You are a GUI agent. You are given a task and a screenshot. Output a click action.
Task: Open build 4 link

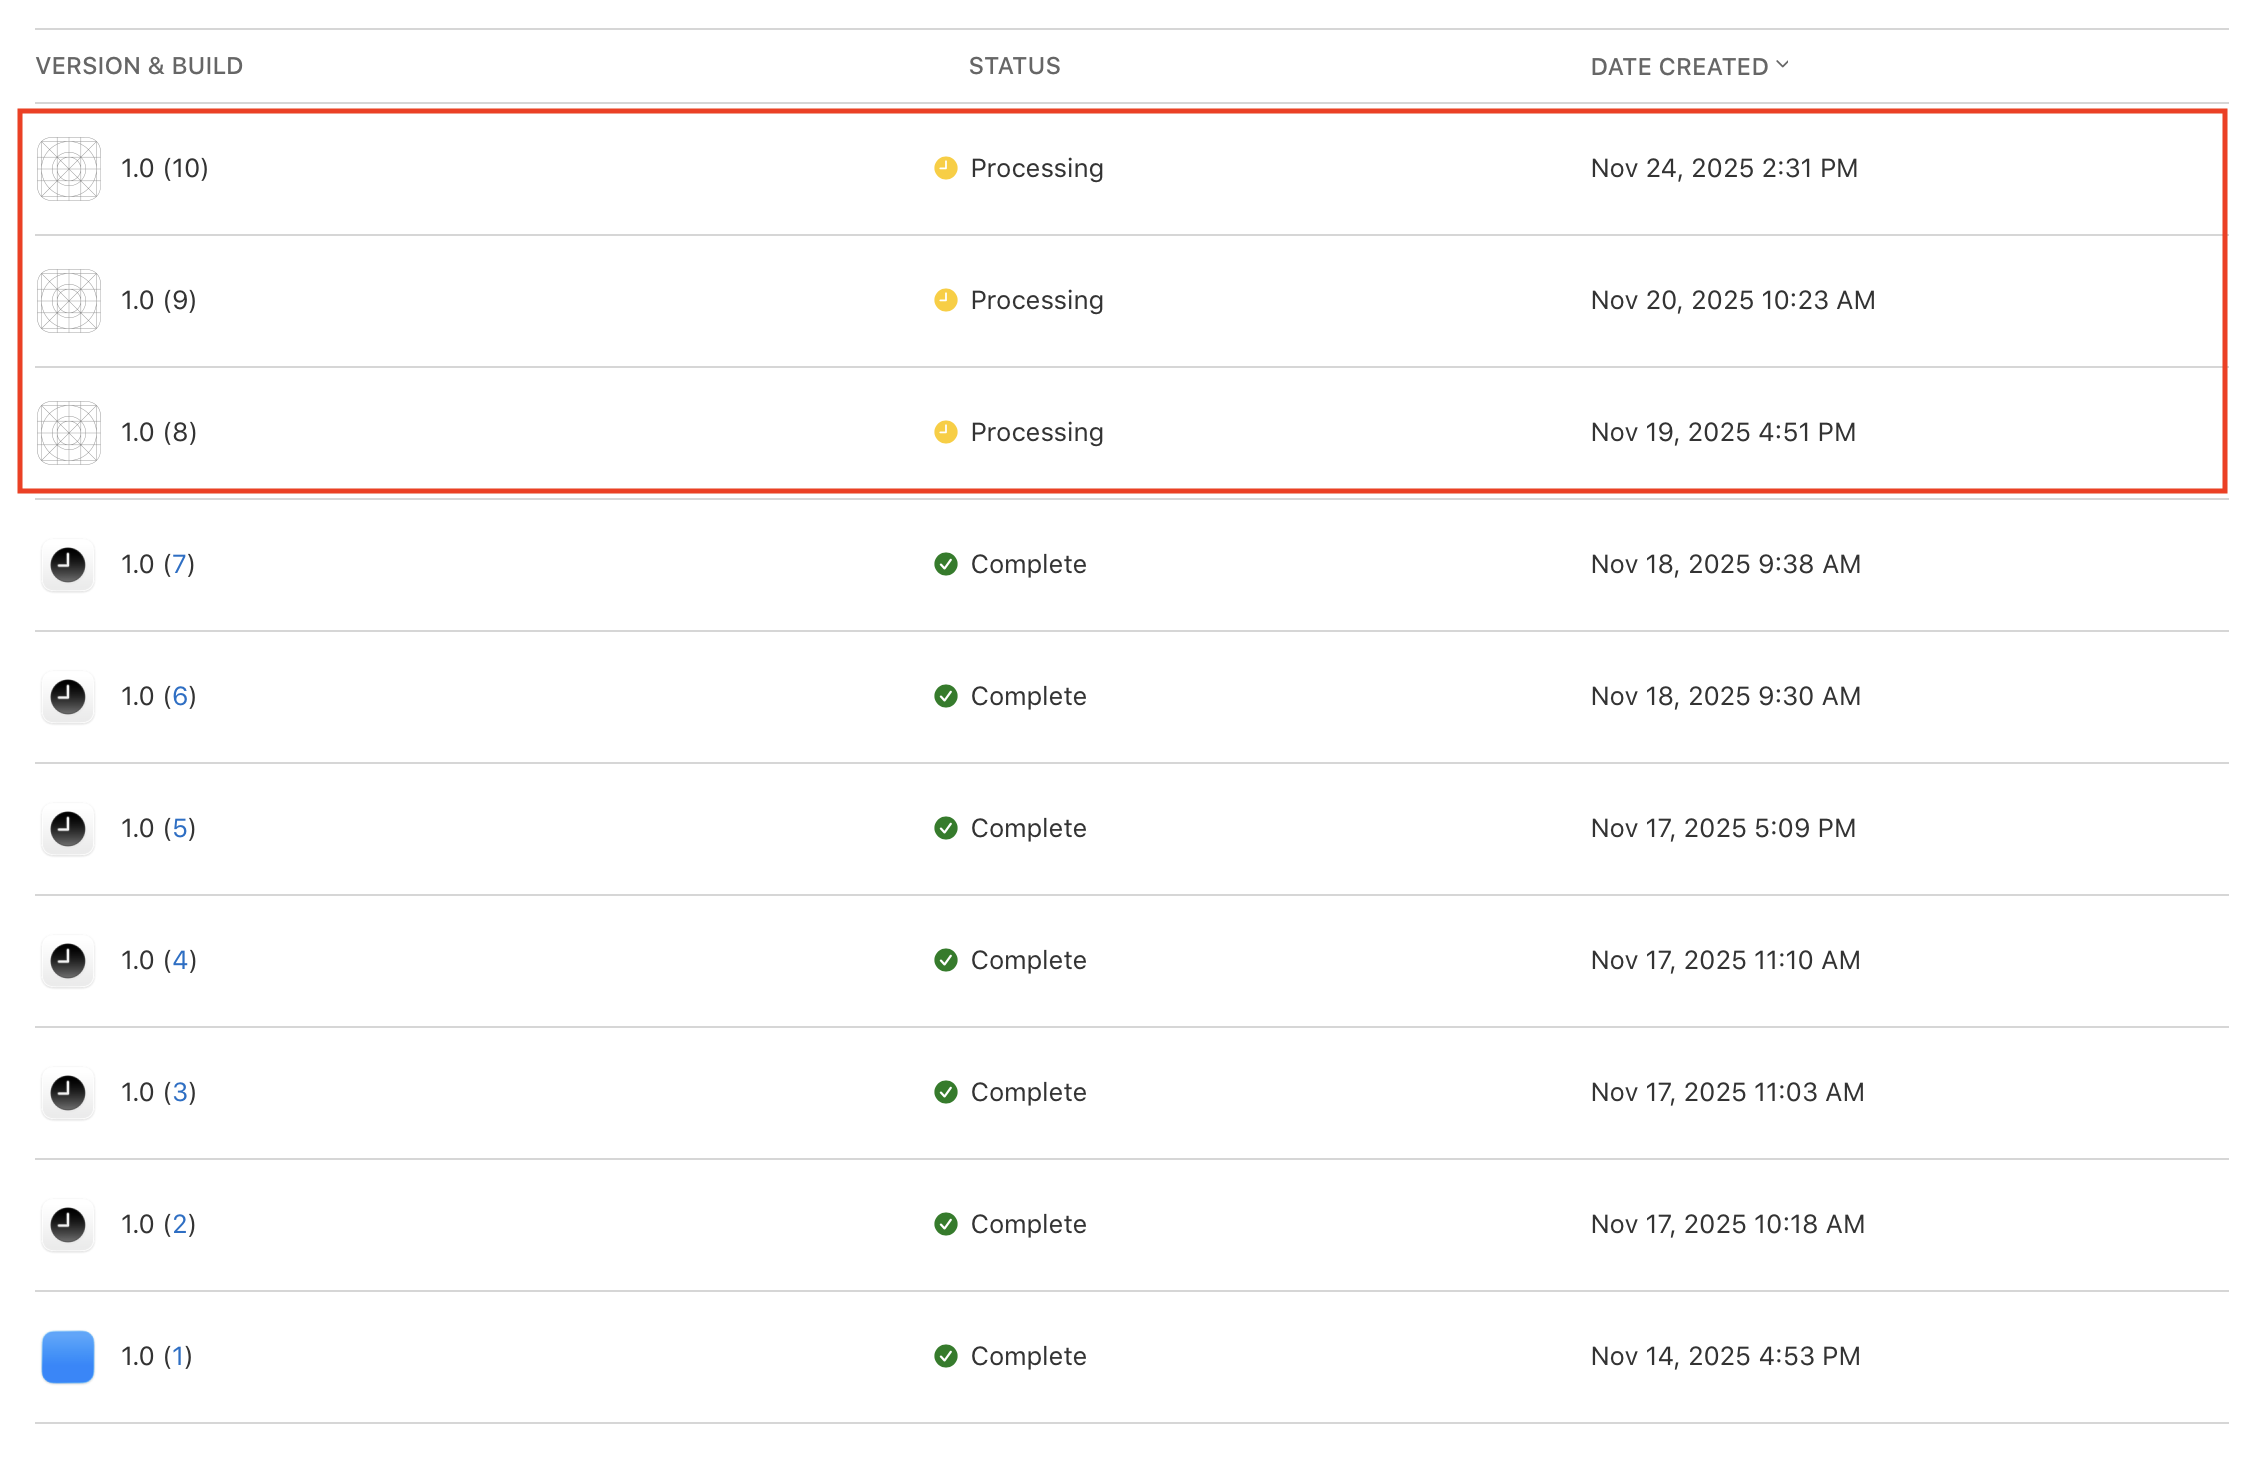(180, 960)
